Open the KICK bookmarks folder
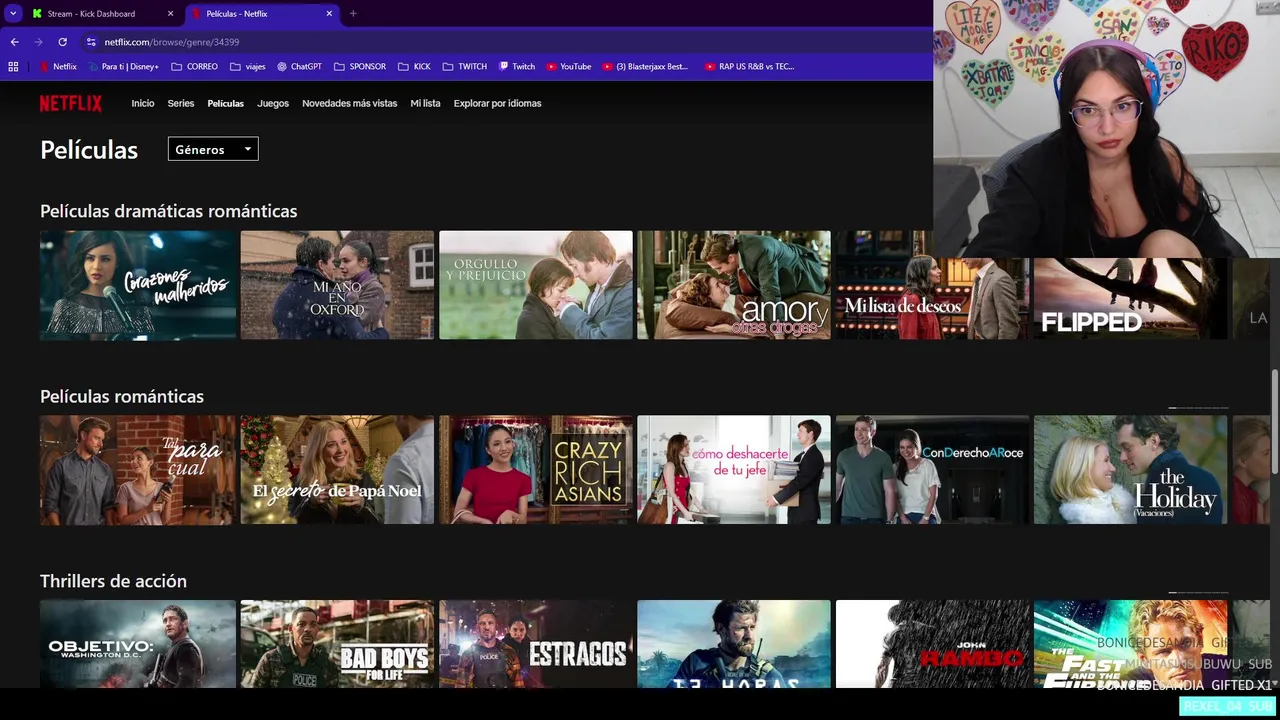Image resolution: width=1280 pixels, height=720 pixels. pyautogui.click(x=414, y=67)
